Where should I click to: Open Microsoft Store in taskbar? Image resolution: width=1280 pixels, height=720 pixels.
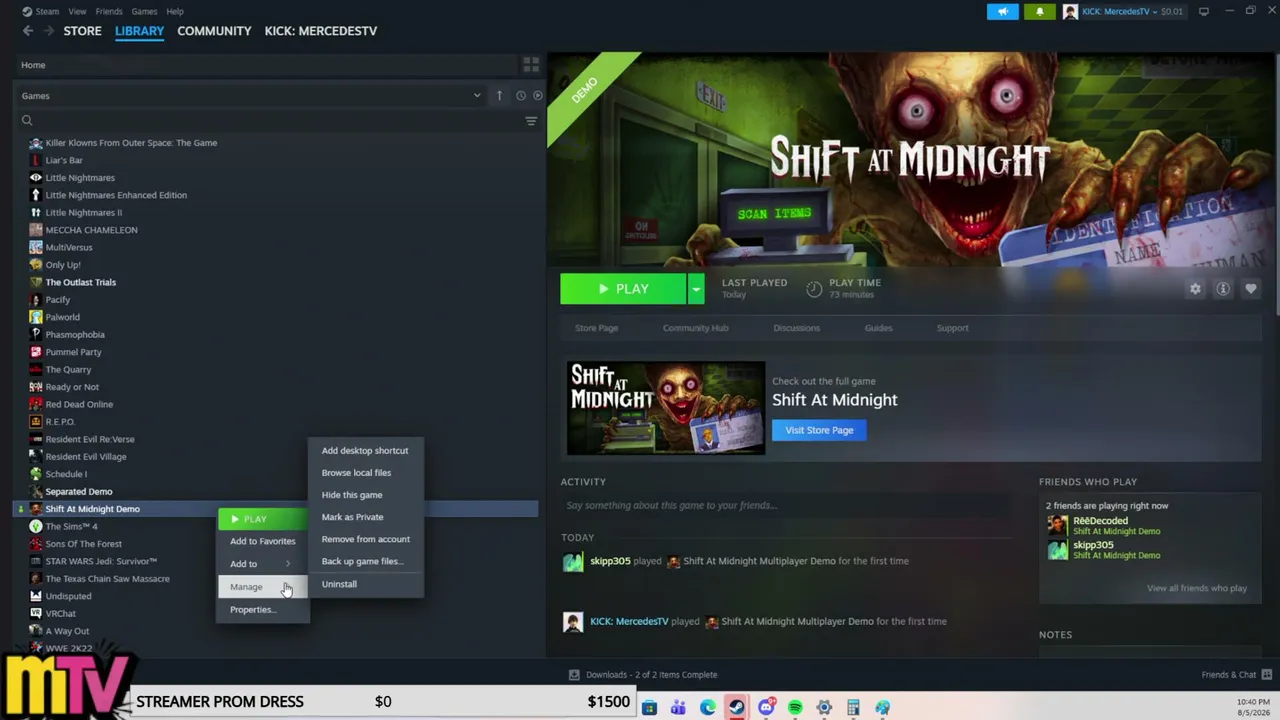[649, 708]
